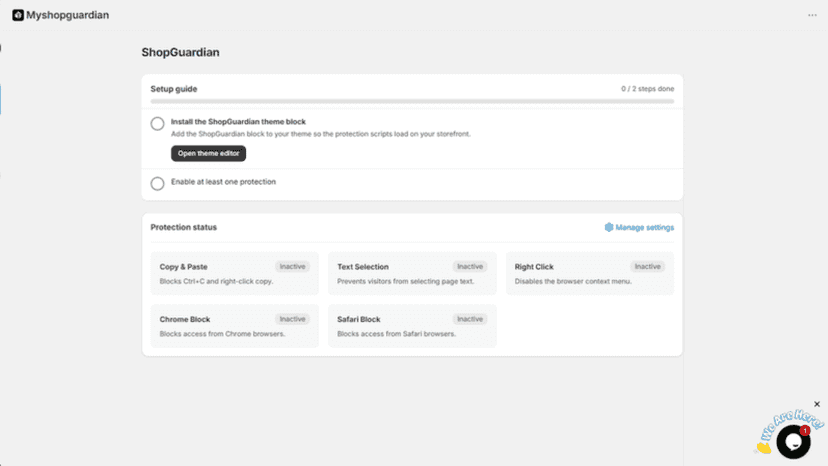Screen dimensions: 828x466
Task: Click Inactive badge on Chrome Block
Action: click(x=293, y=319)
